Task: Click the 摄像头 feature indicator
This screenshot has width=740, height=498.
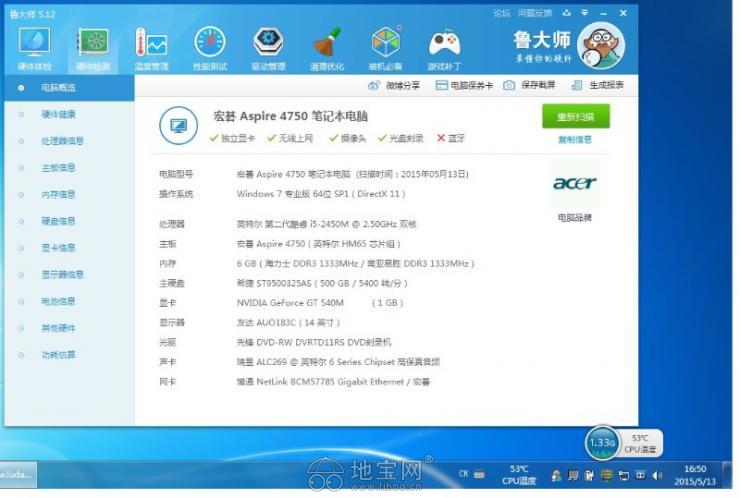Action: (x=347, y=138)
